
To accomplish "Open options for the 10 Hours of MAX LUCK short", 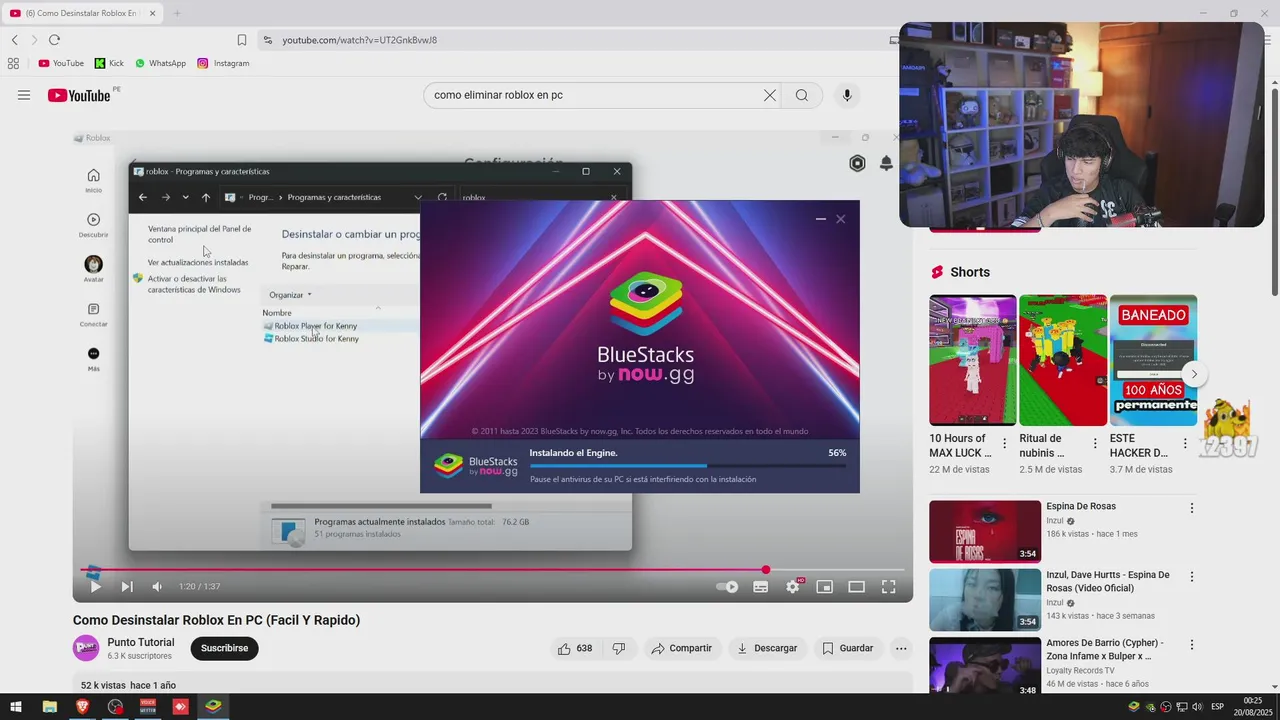I will click(x=1004, y=444).
